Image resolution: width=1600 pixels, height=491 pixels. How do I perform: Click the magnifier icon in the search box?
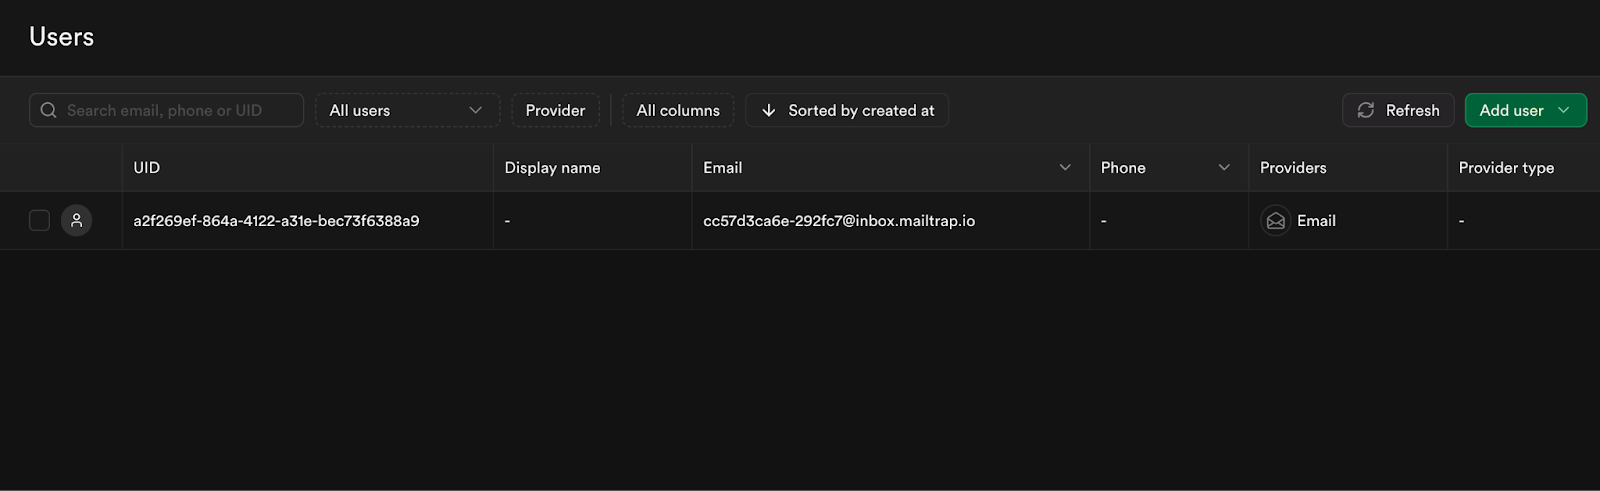click(x=48, y=110)
